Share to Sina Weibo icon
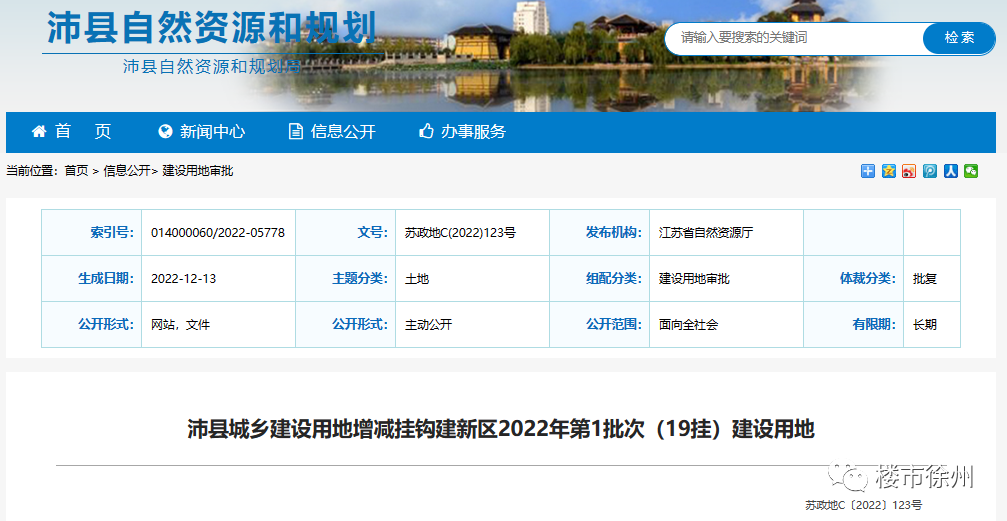This screenshot has height=521, width=1007. 909,171
